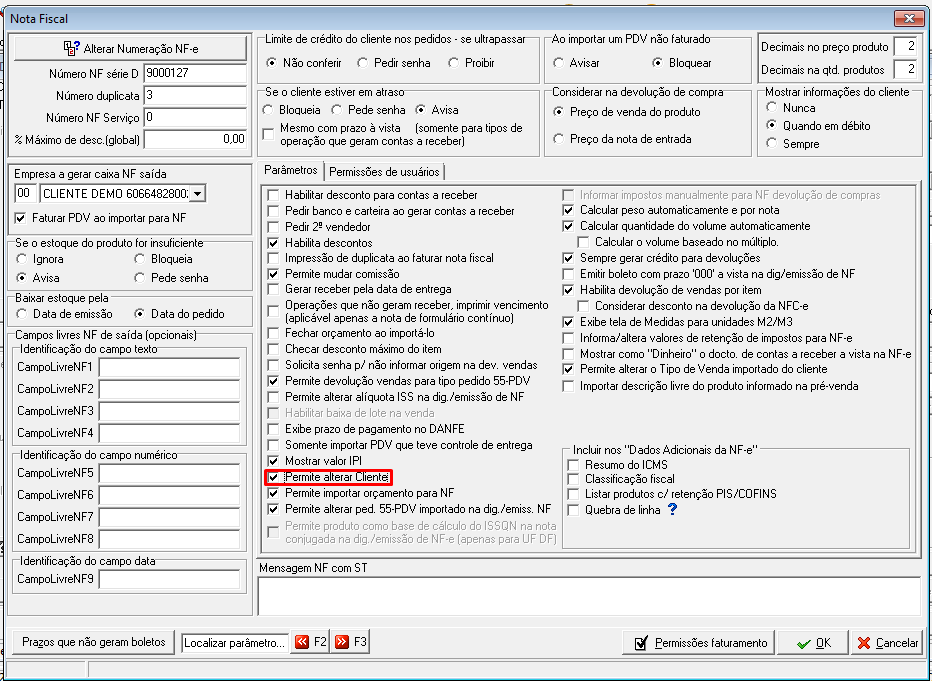
Task: Select the Parâmetros tab
Action: point(291,170)
